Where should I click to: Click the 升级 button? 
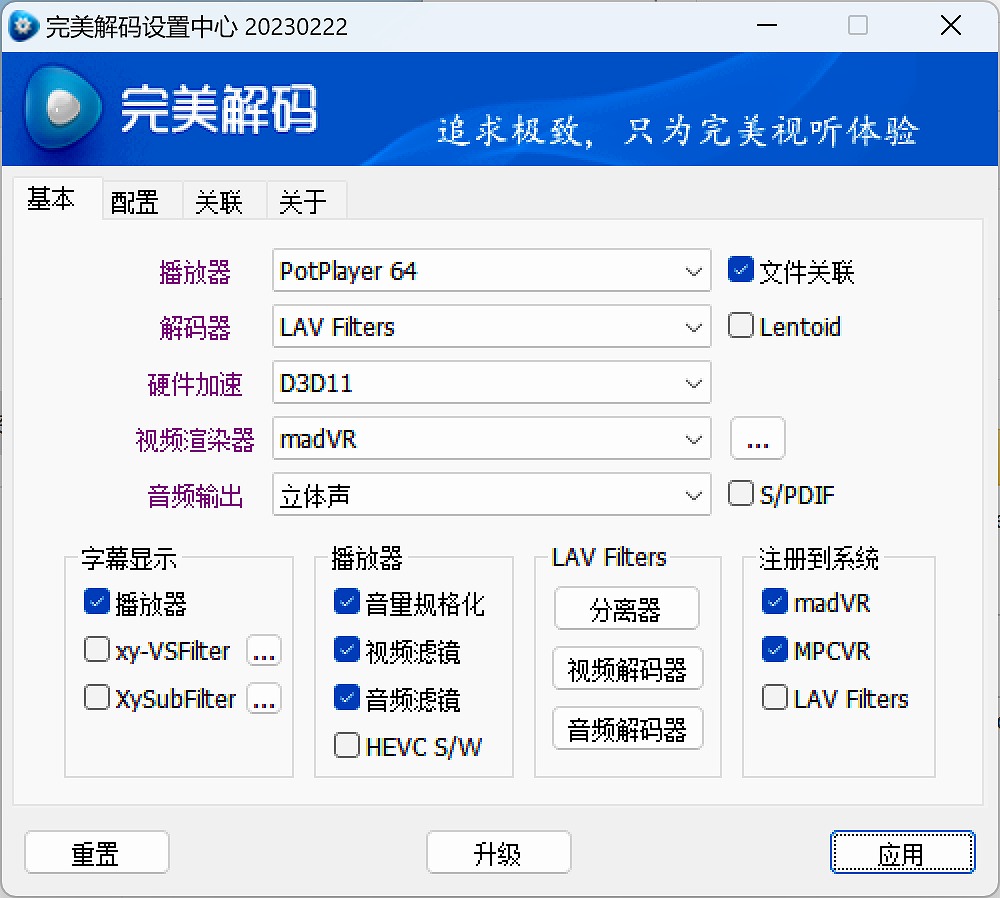coord(499,853)
